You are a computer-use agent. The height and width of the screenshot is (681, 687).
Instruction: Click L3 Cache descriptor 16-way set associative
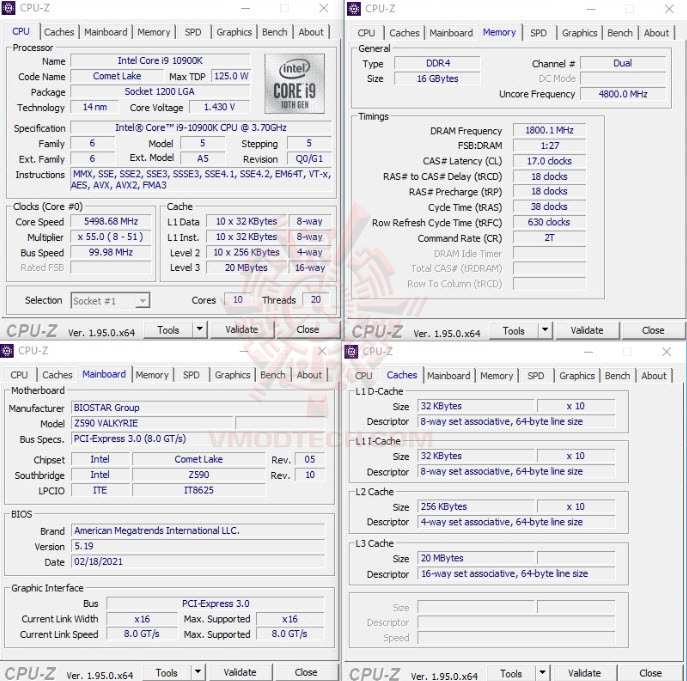coord(516,574)
